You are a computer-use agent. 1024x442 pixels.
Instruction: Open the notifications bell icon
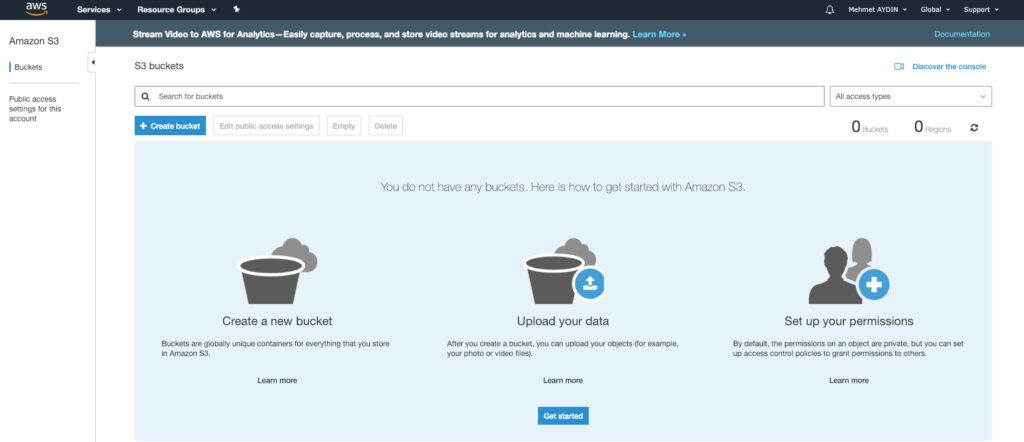coord(830,10)
